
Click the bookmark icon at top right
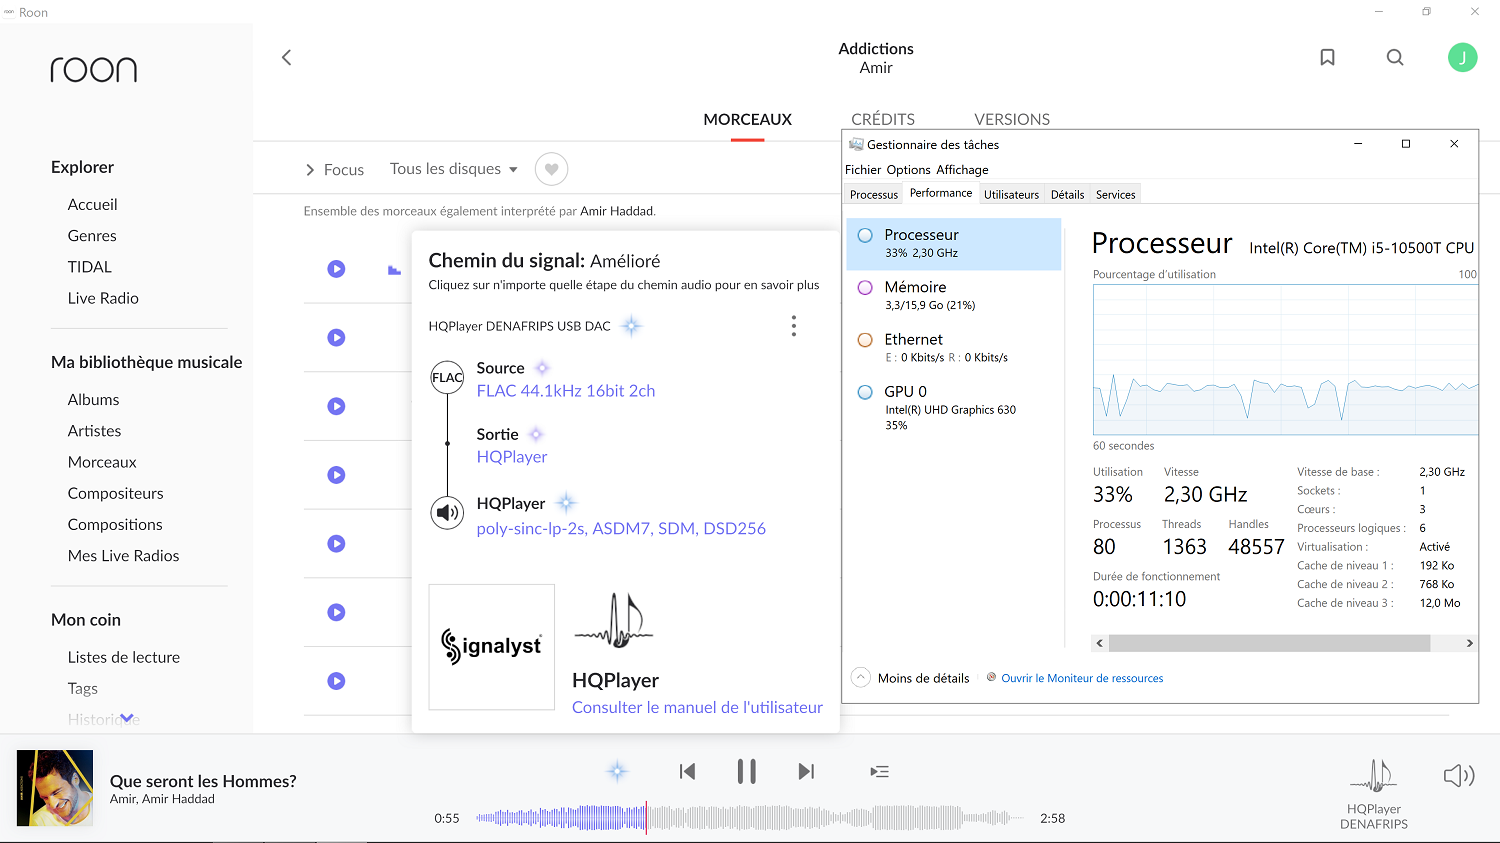[x=1327, y=57]
